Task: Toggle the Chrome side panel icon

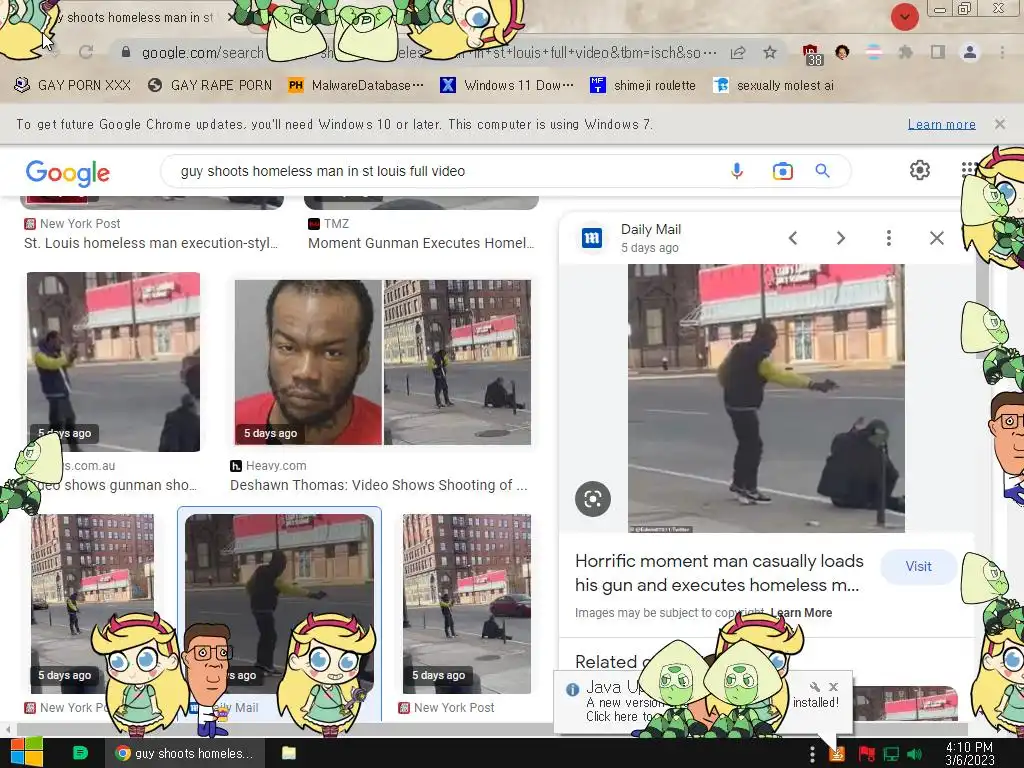Action: pos(938,52)
